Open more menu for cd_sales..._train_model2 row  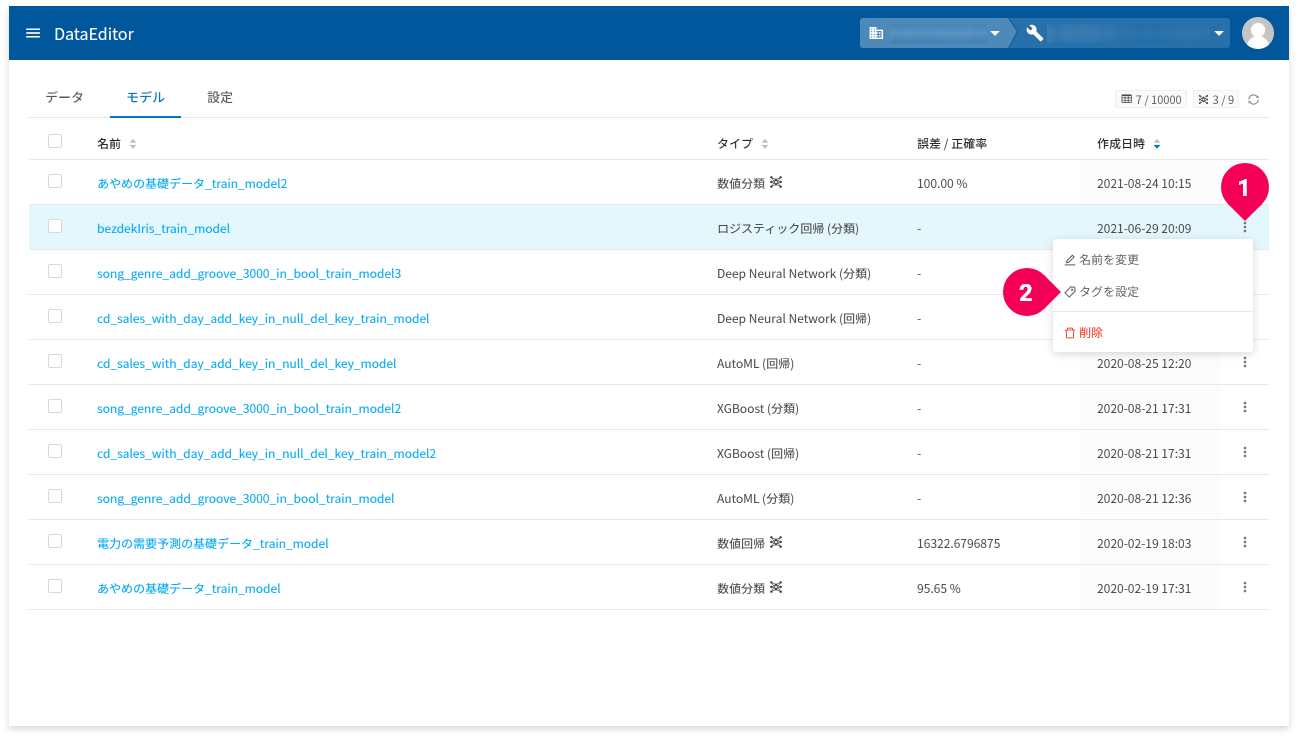[x=1245, y=452]
